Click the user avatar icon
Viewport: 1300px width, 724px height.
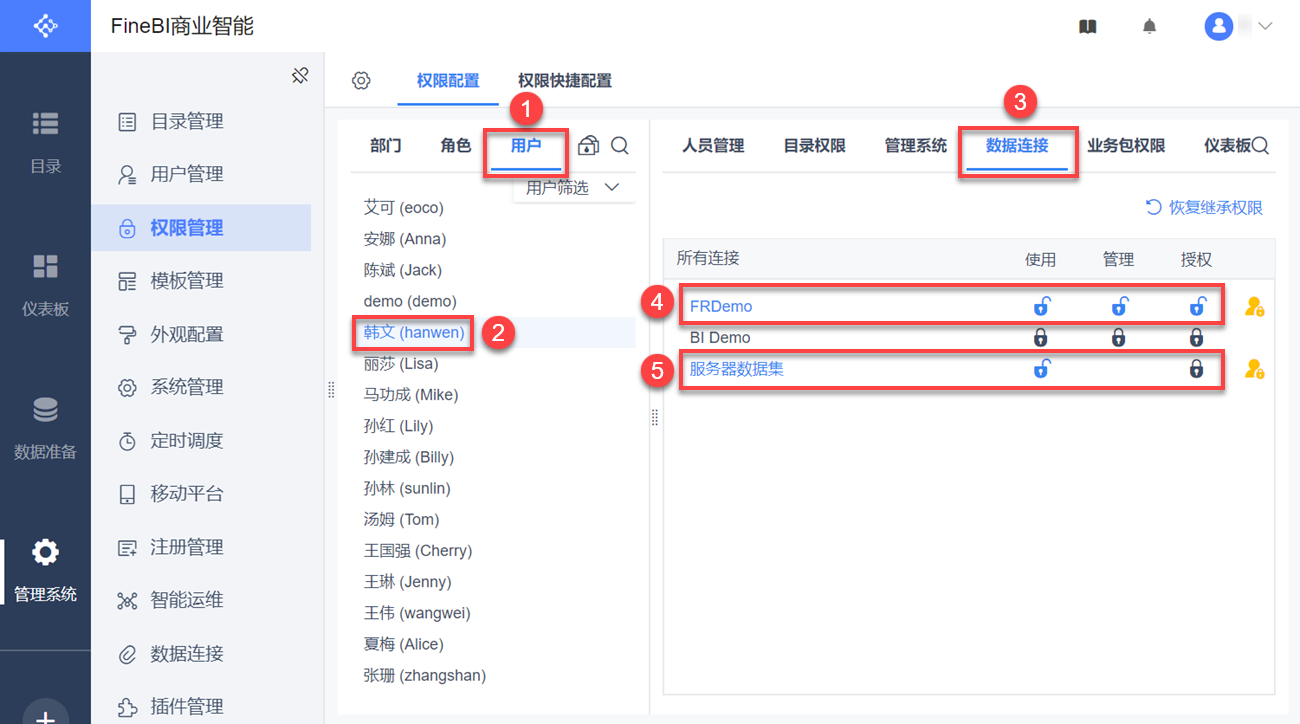tap(1218, 27)
